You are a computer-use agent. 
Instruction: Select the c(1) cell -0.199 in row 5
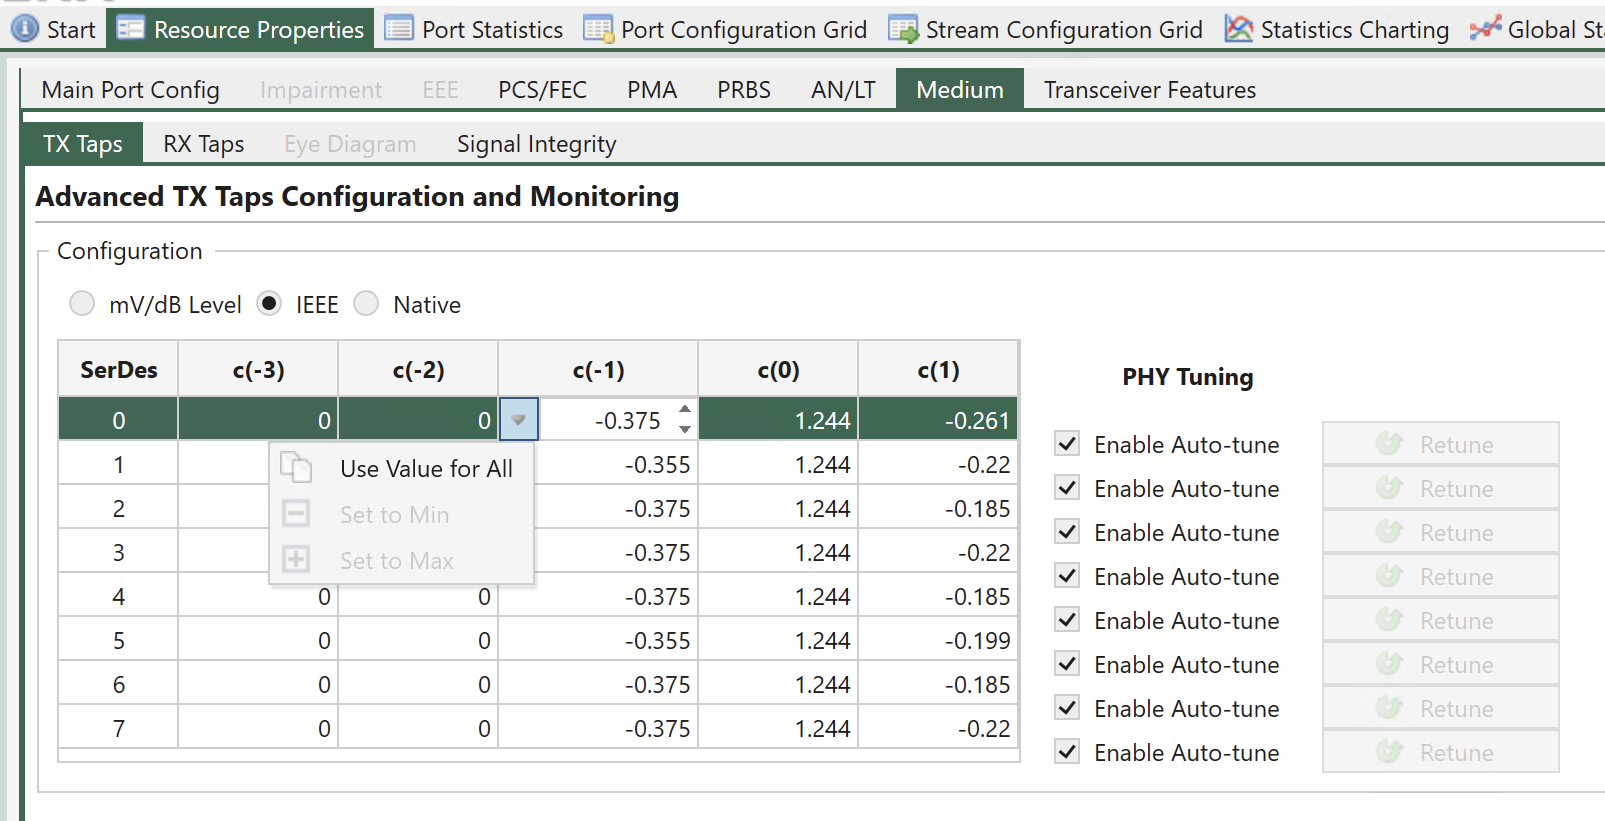(938, 640)
